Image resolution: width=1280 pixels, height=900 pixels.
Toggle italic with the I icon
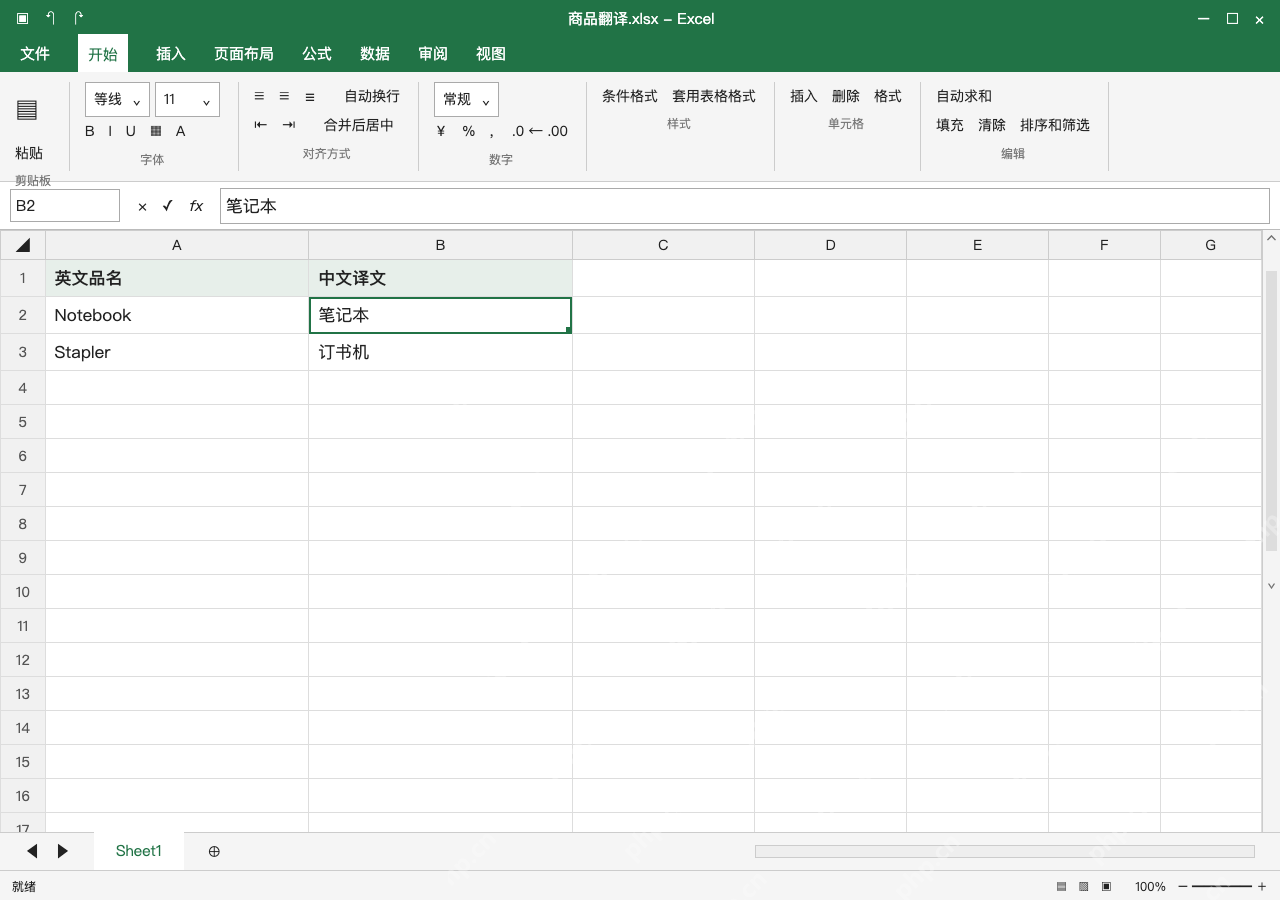(110, 131)
